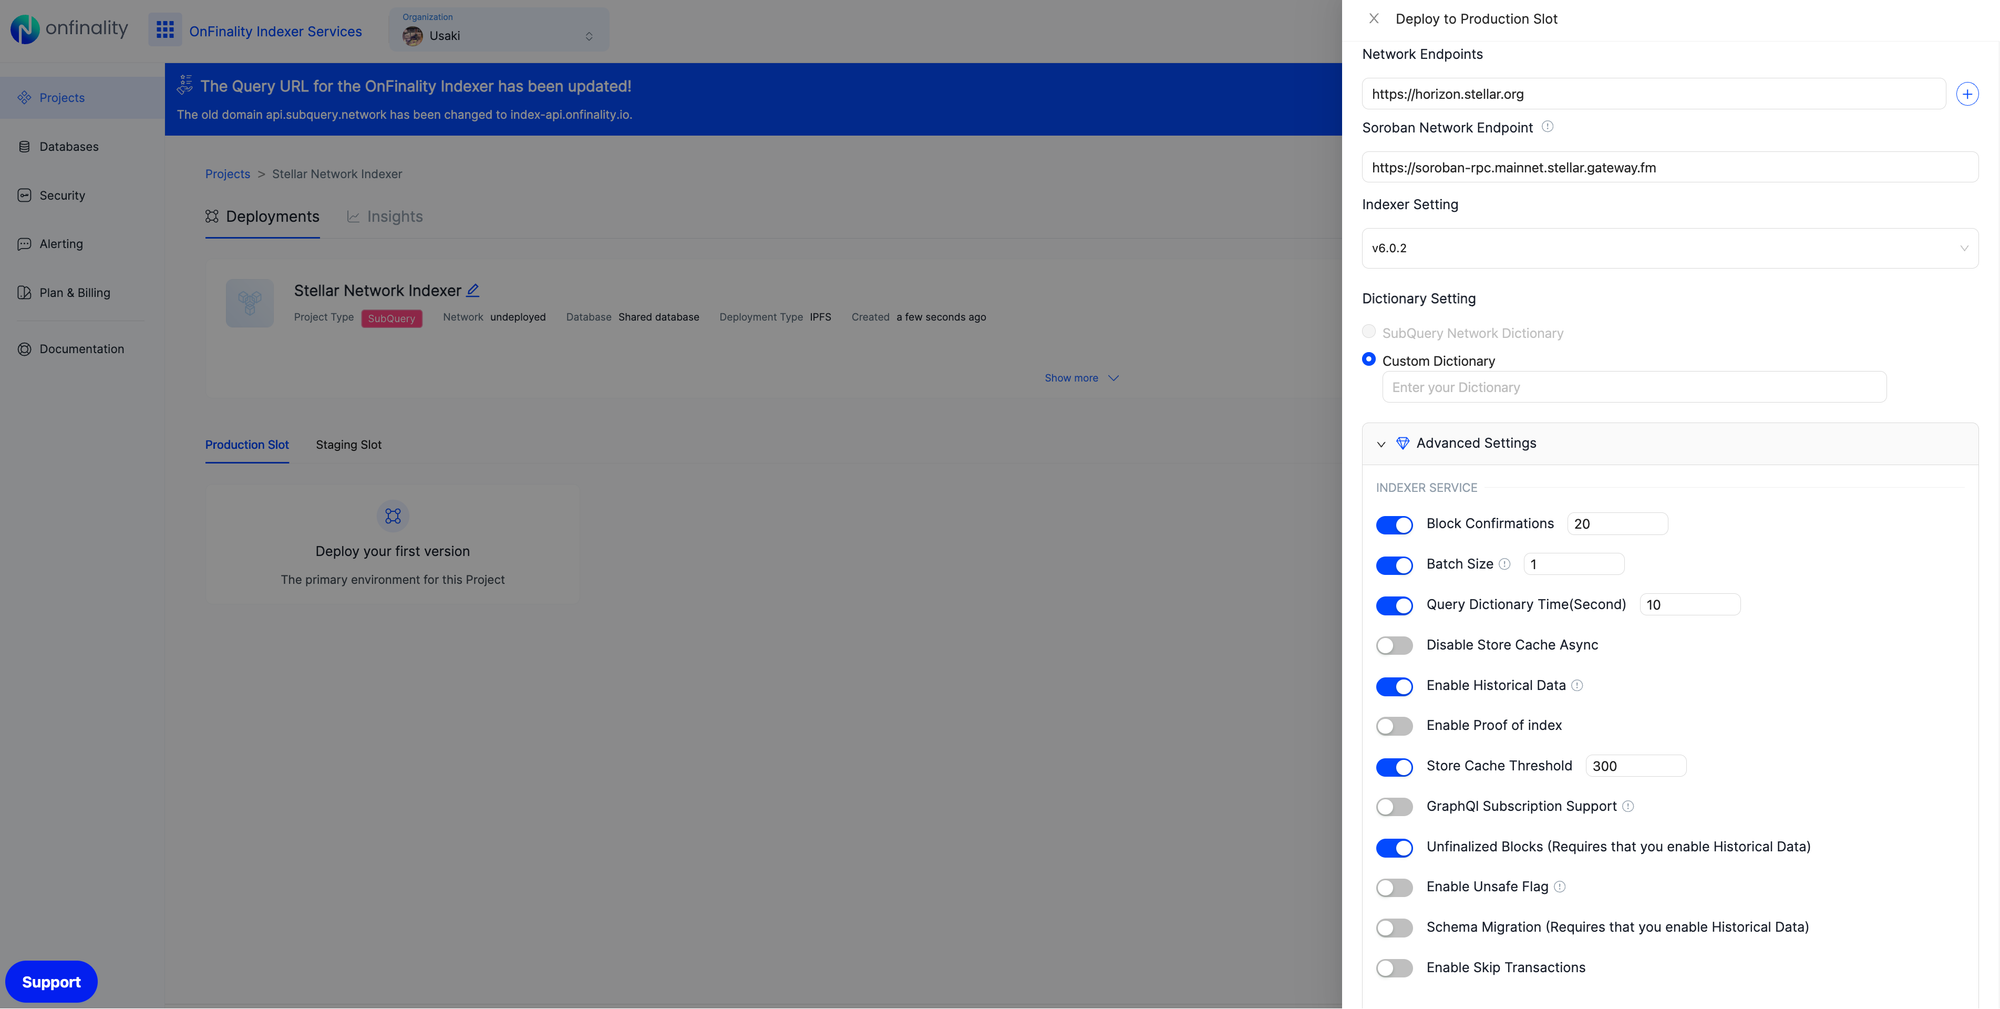
Task: Collapse the Advanced Settings section
Action: tap(1381, 443)
